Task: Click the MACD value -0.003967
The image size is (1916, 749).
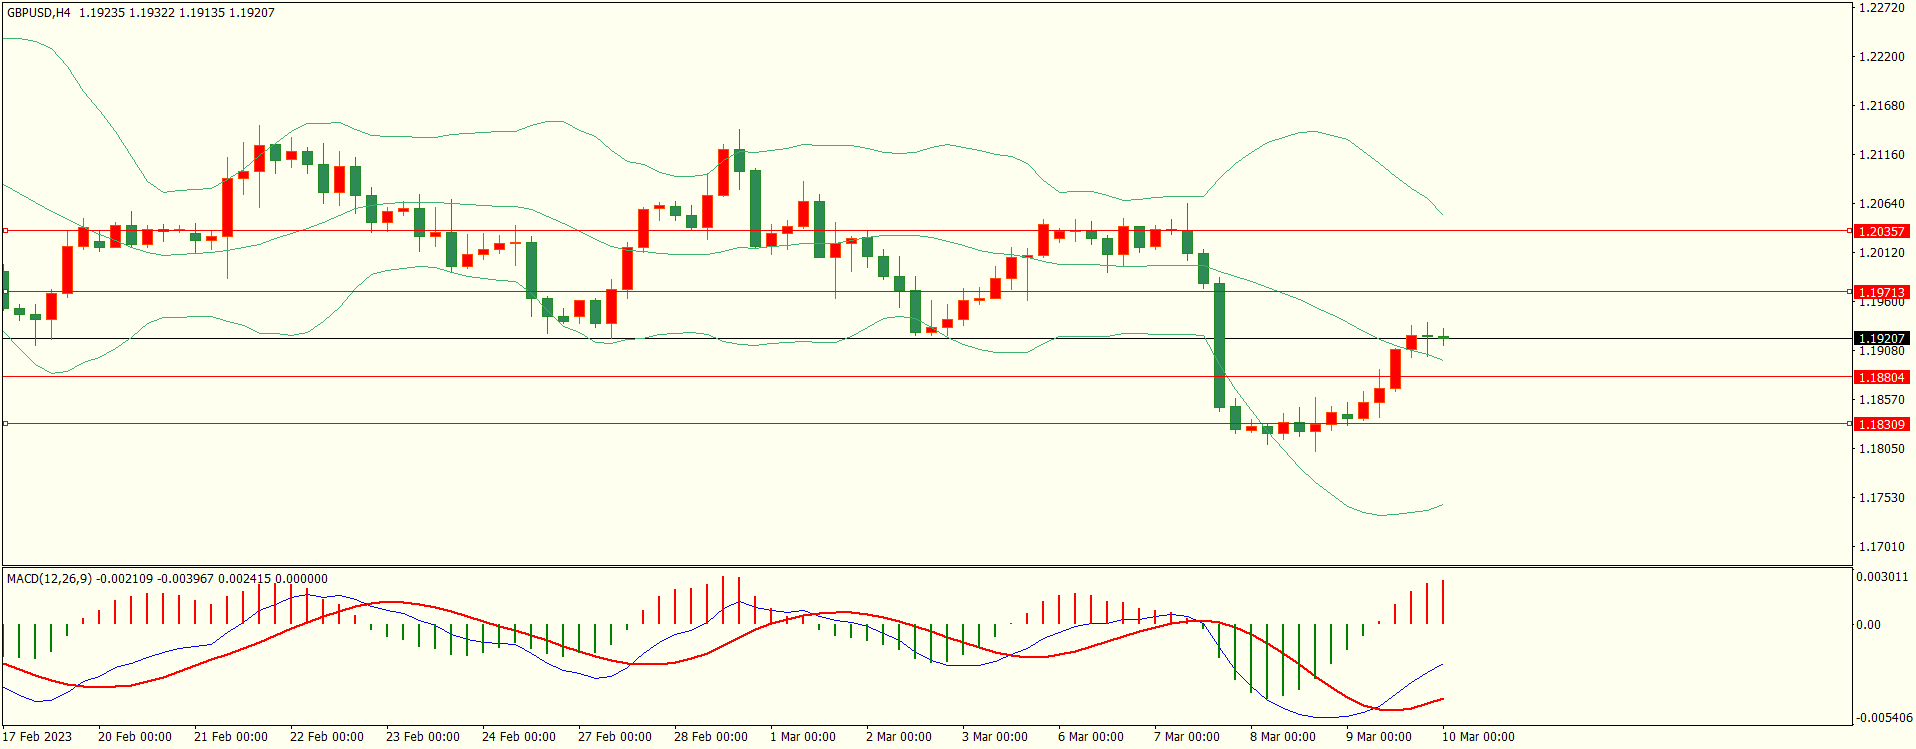Action: click(185, 579)
